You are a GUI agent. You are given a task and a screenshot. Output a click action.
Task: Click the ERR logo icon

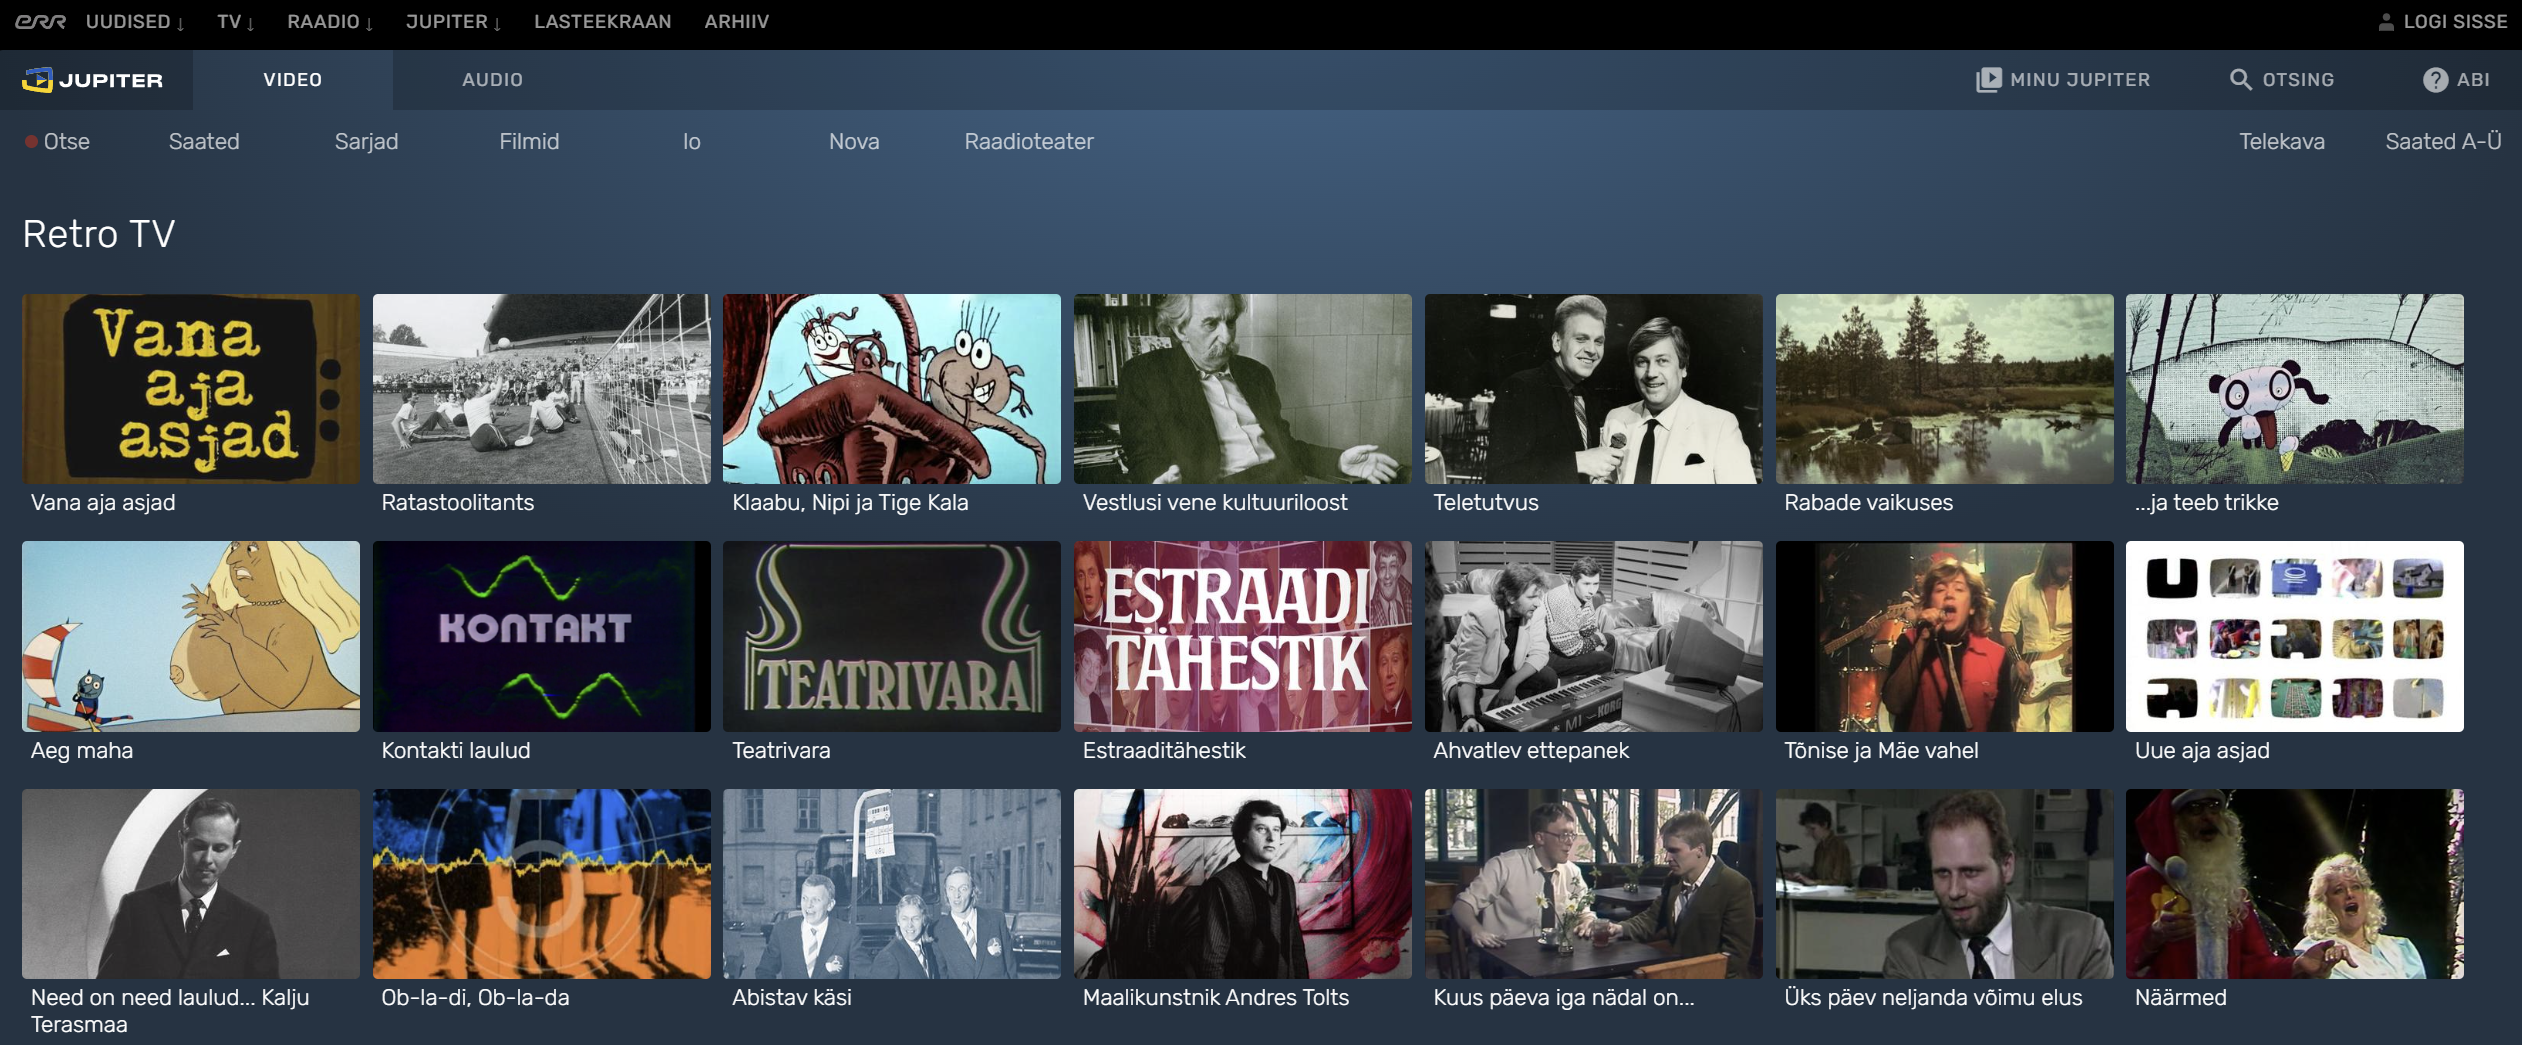[x=40, y=22]
